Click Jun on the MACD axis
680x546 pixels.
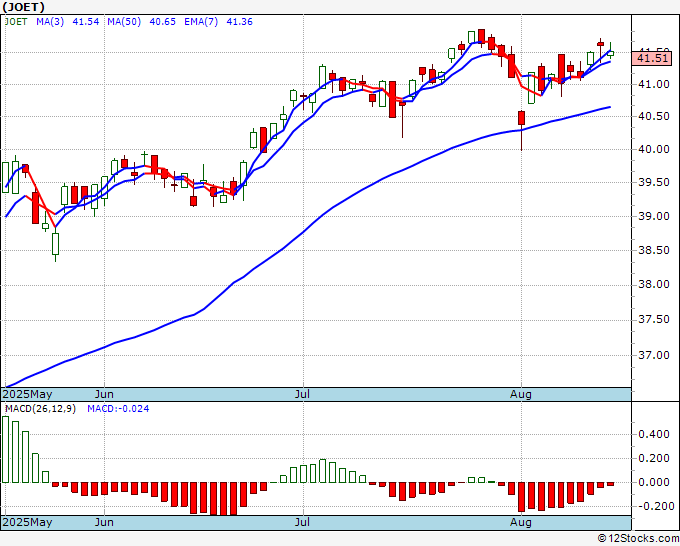click(104, 522)
